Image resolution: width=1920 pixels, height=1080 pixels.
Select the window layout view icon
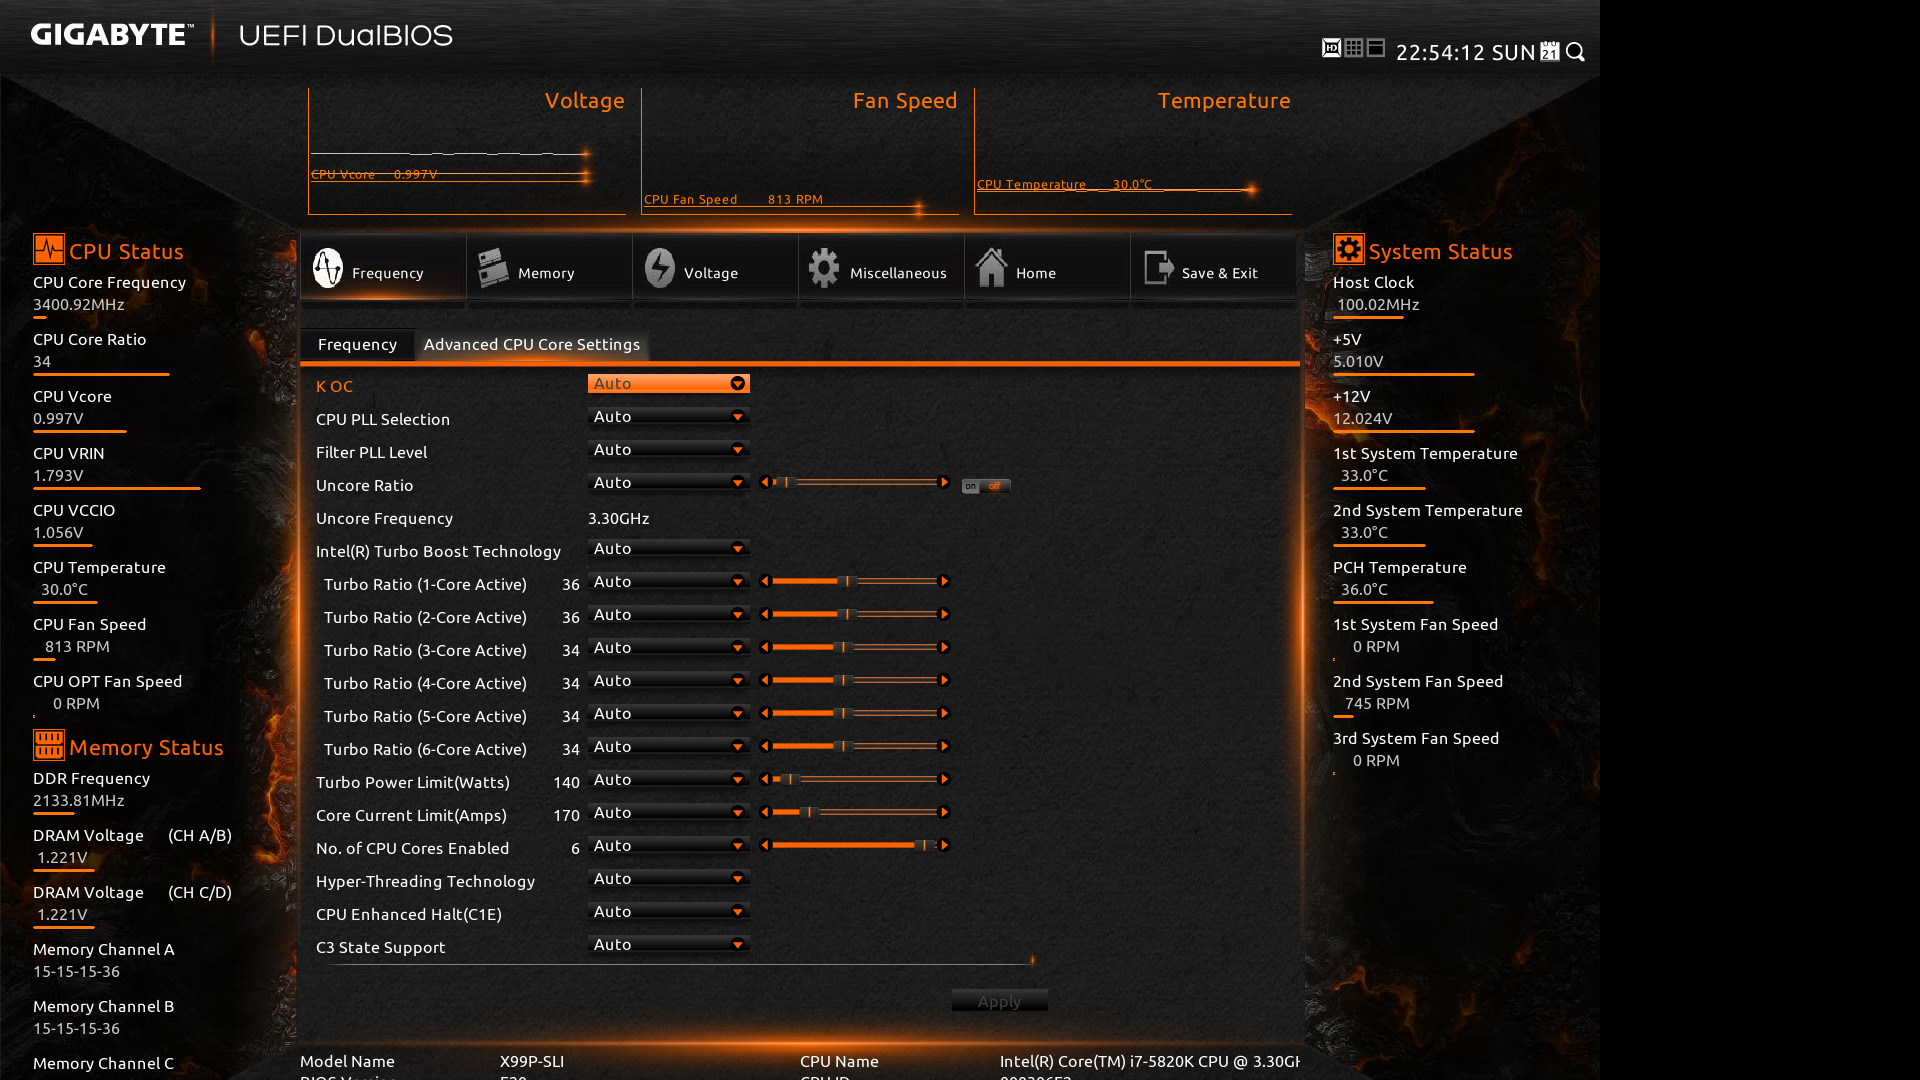(1376, 48)
